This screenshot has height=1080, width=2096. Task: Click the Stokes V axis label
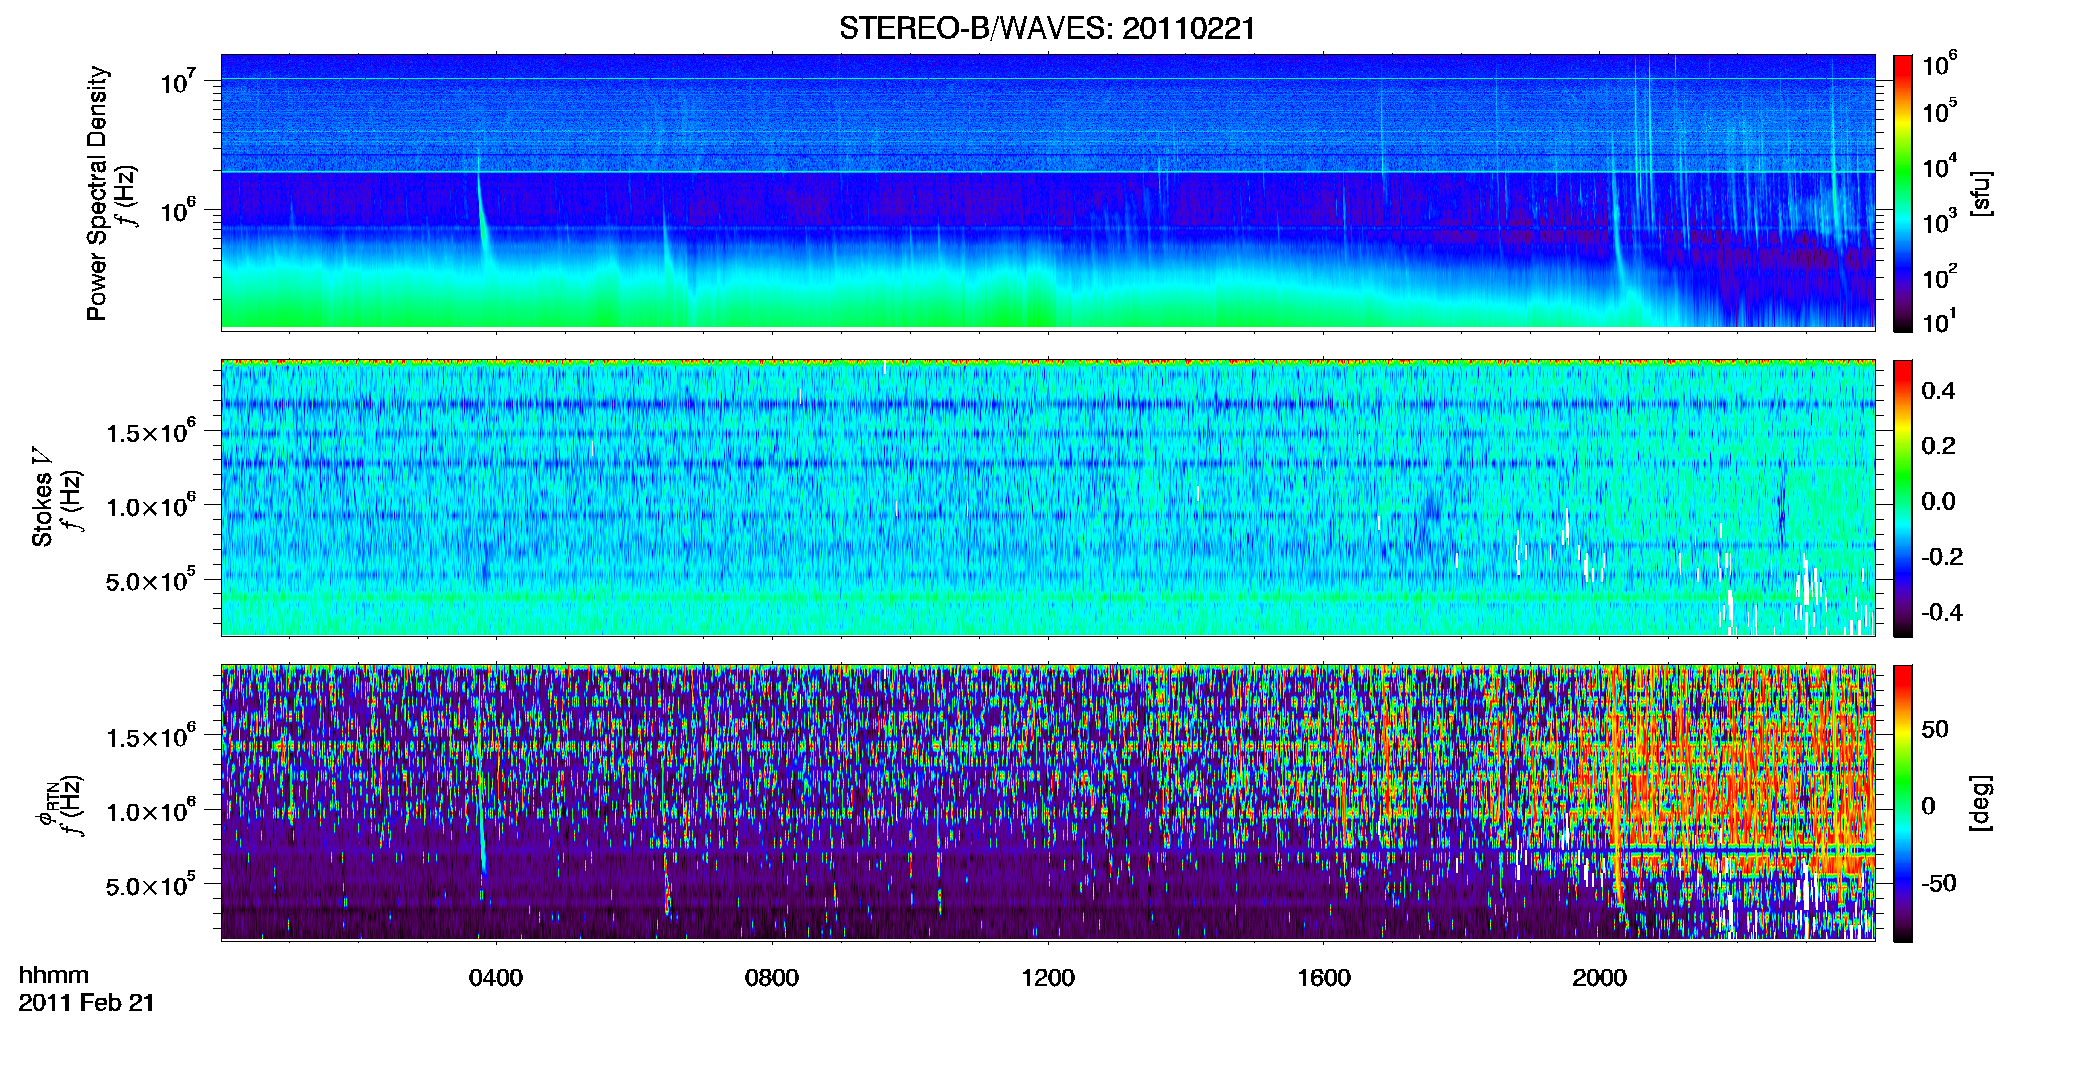tap(43, 497)
